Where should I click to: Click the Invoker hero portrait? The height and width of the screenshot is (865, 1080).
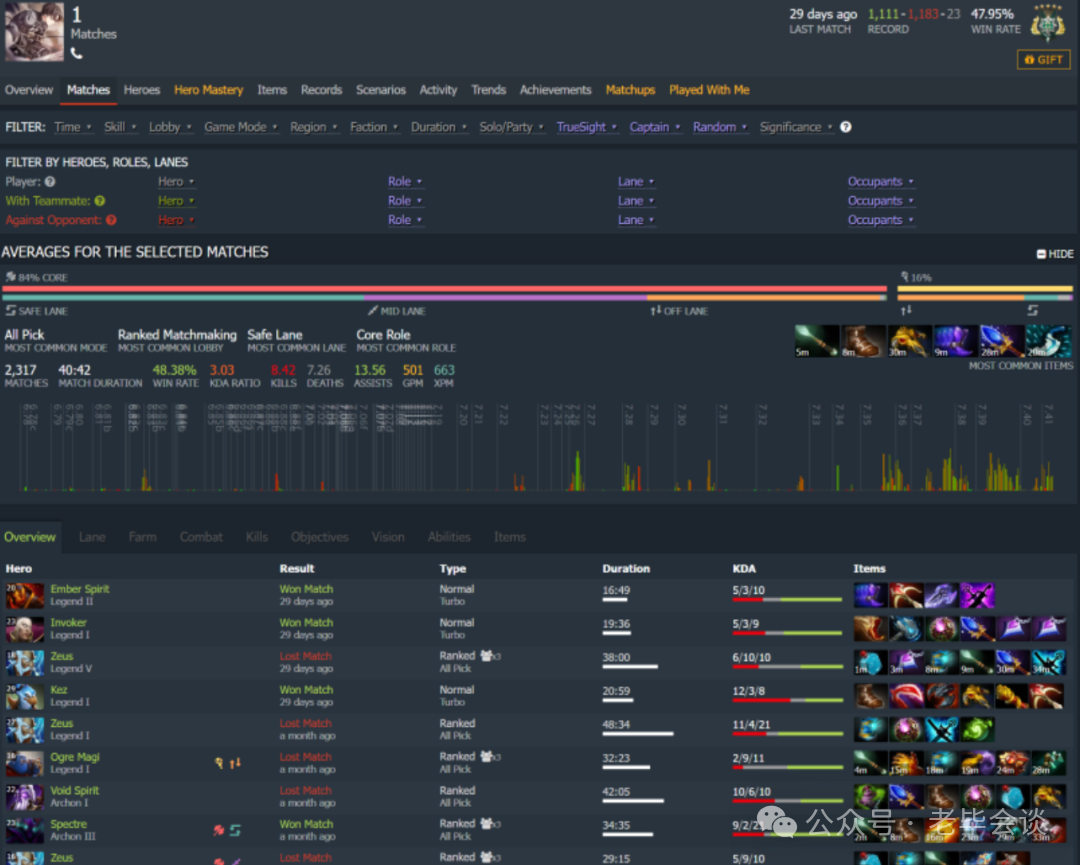[x=25, y=629]
